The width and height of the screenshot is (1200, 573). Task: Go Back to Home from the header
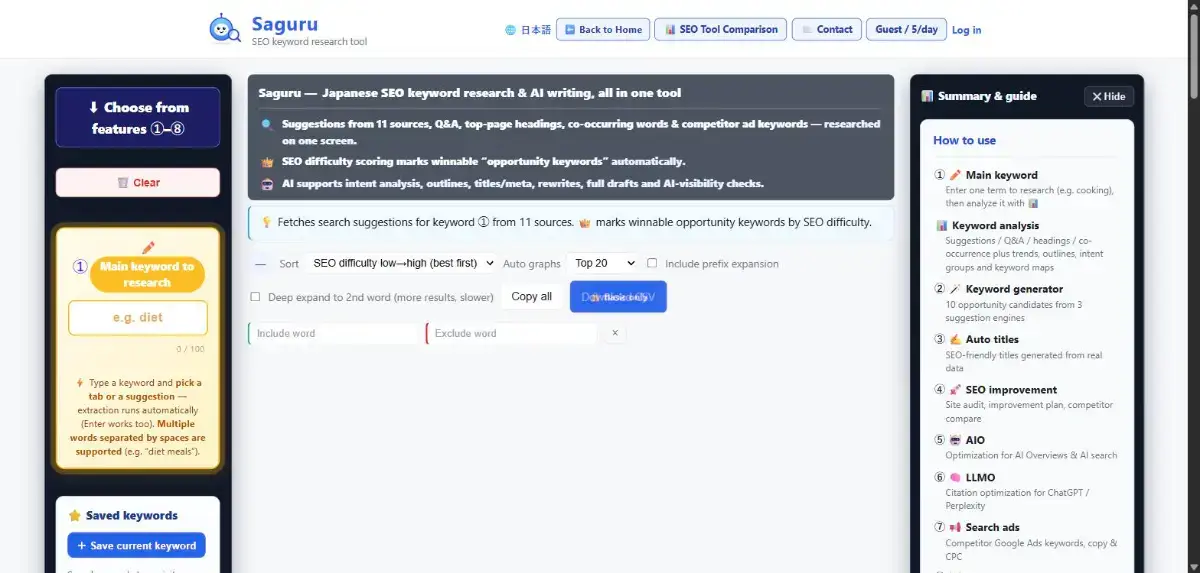pos(603,29)
